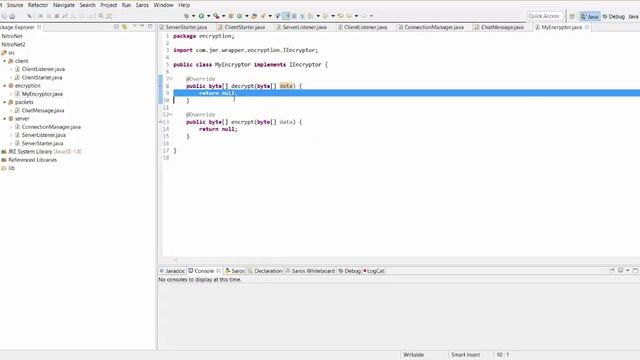Select ClientListener.java in Package Explorer

[43, 69]
